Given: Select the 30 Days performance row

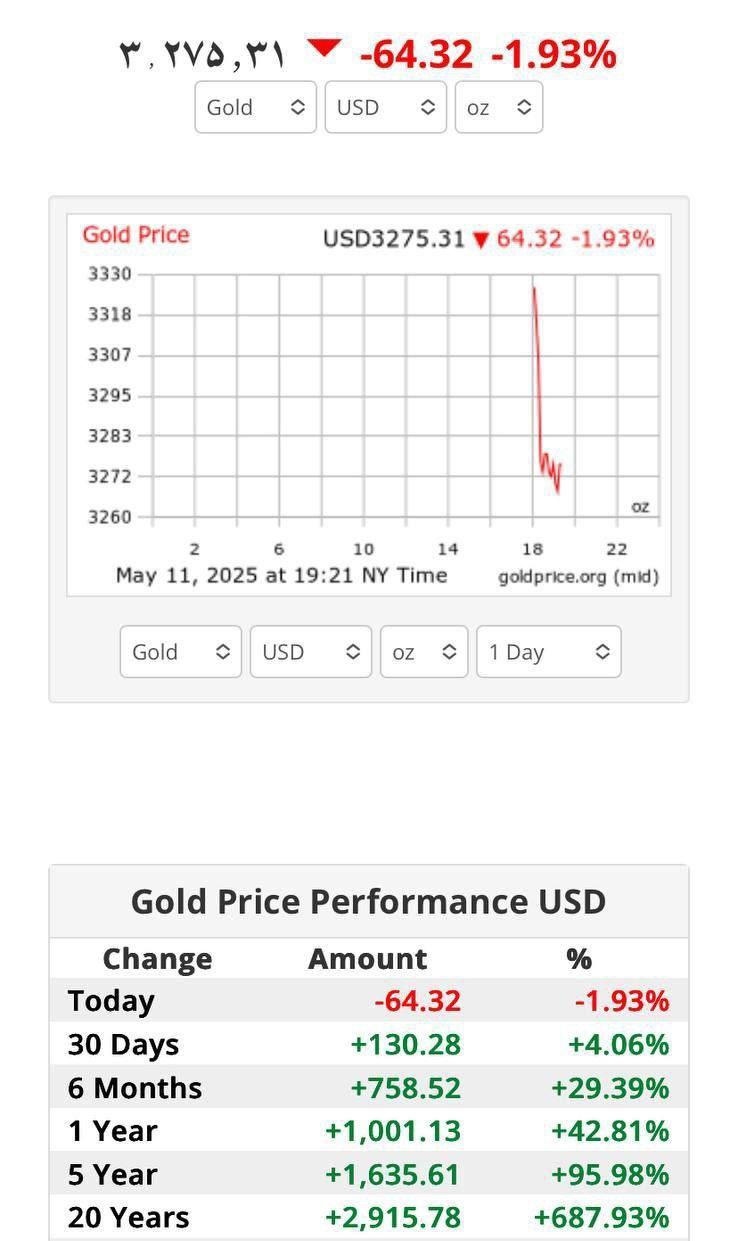Looking at the screenshot, I should tap(368, 1044).
